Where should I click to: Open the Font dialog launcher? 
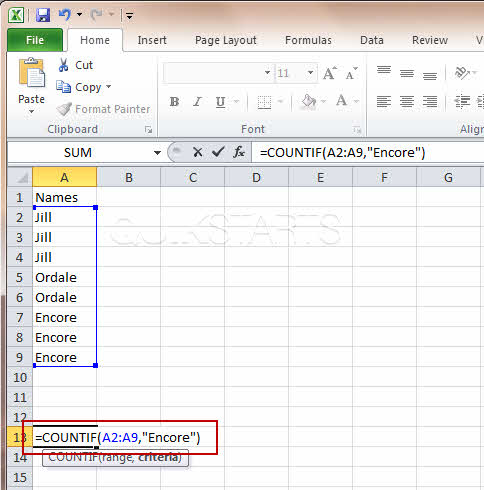pyautogui.click(x=357, y=130)
